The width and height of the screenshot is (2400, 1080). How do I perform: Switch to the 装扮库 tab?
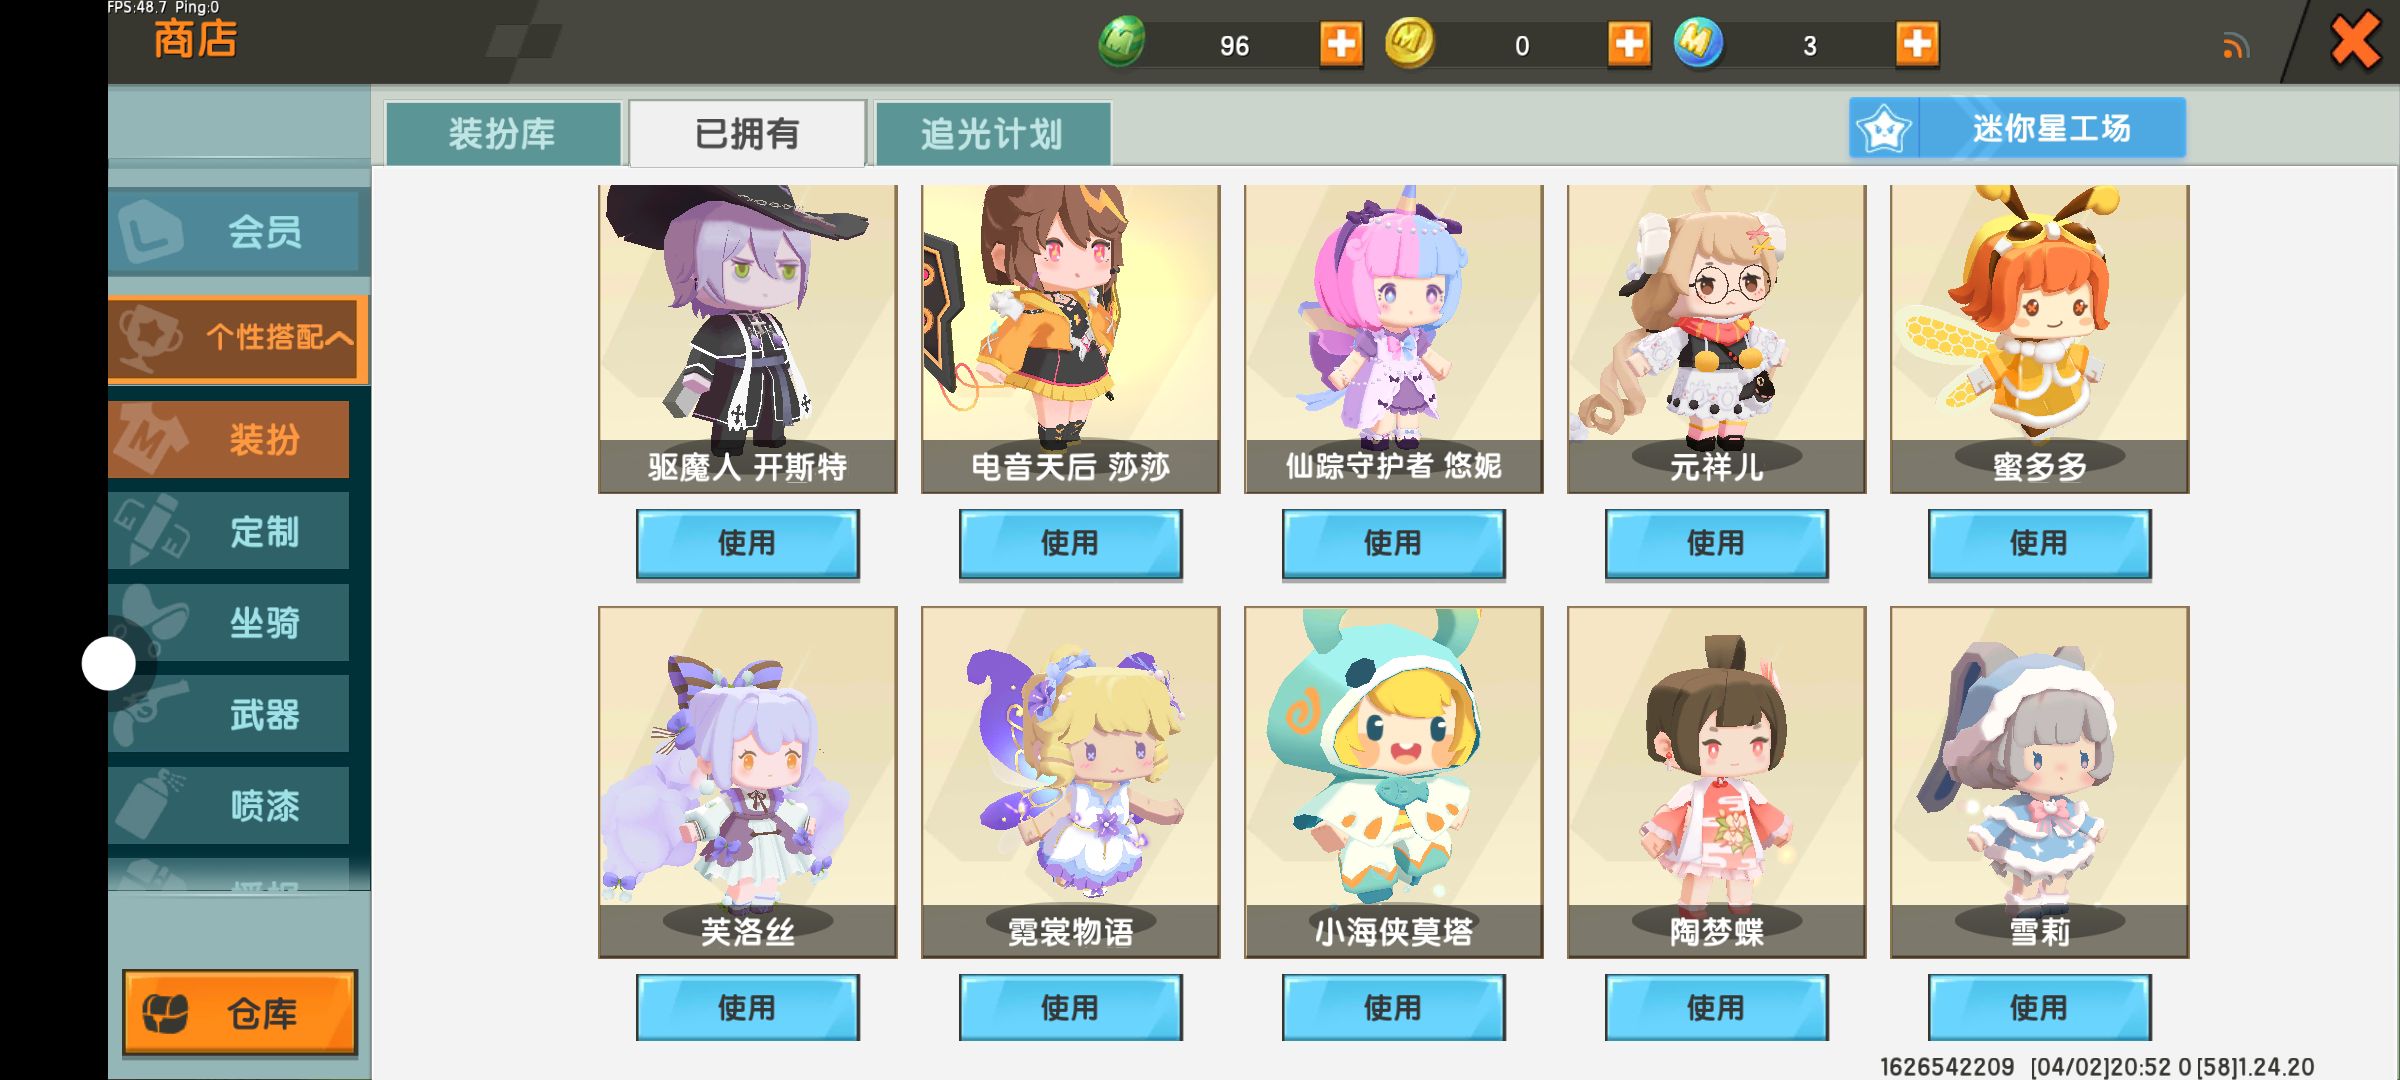point(502,133)
